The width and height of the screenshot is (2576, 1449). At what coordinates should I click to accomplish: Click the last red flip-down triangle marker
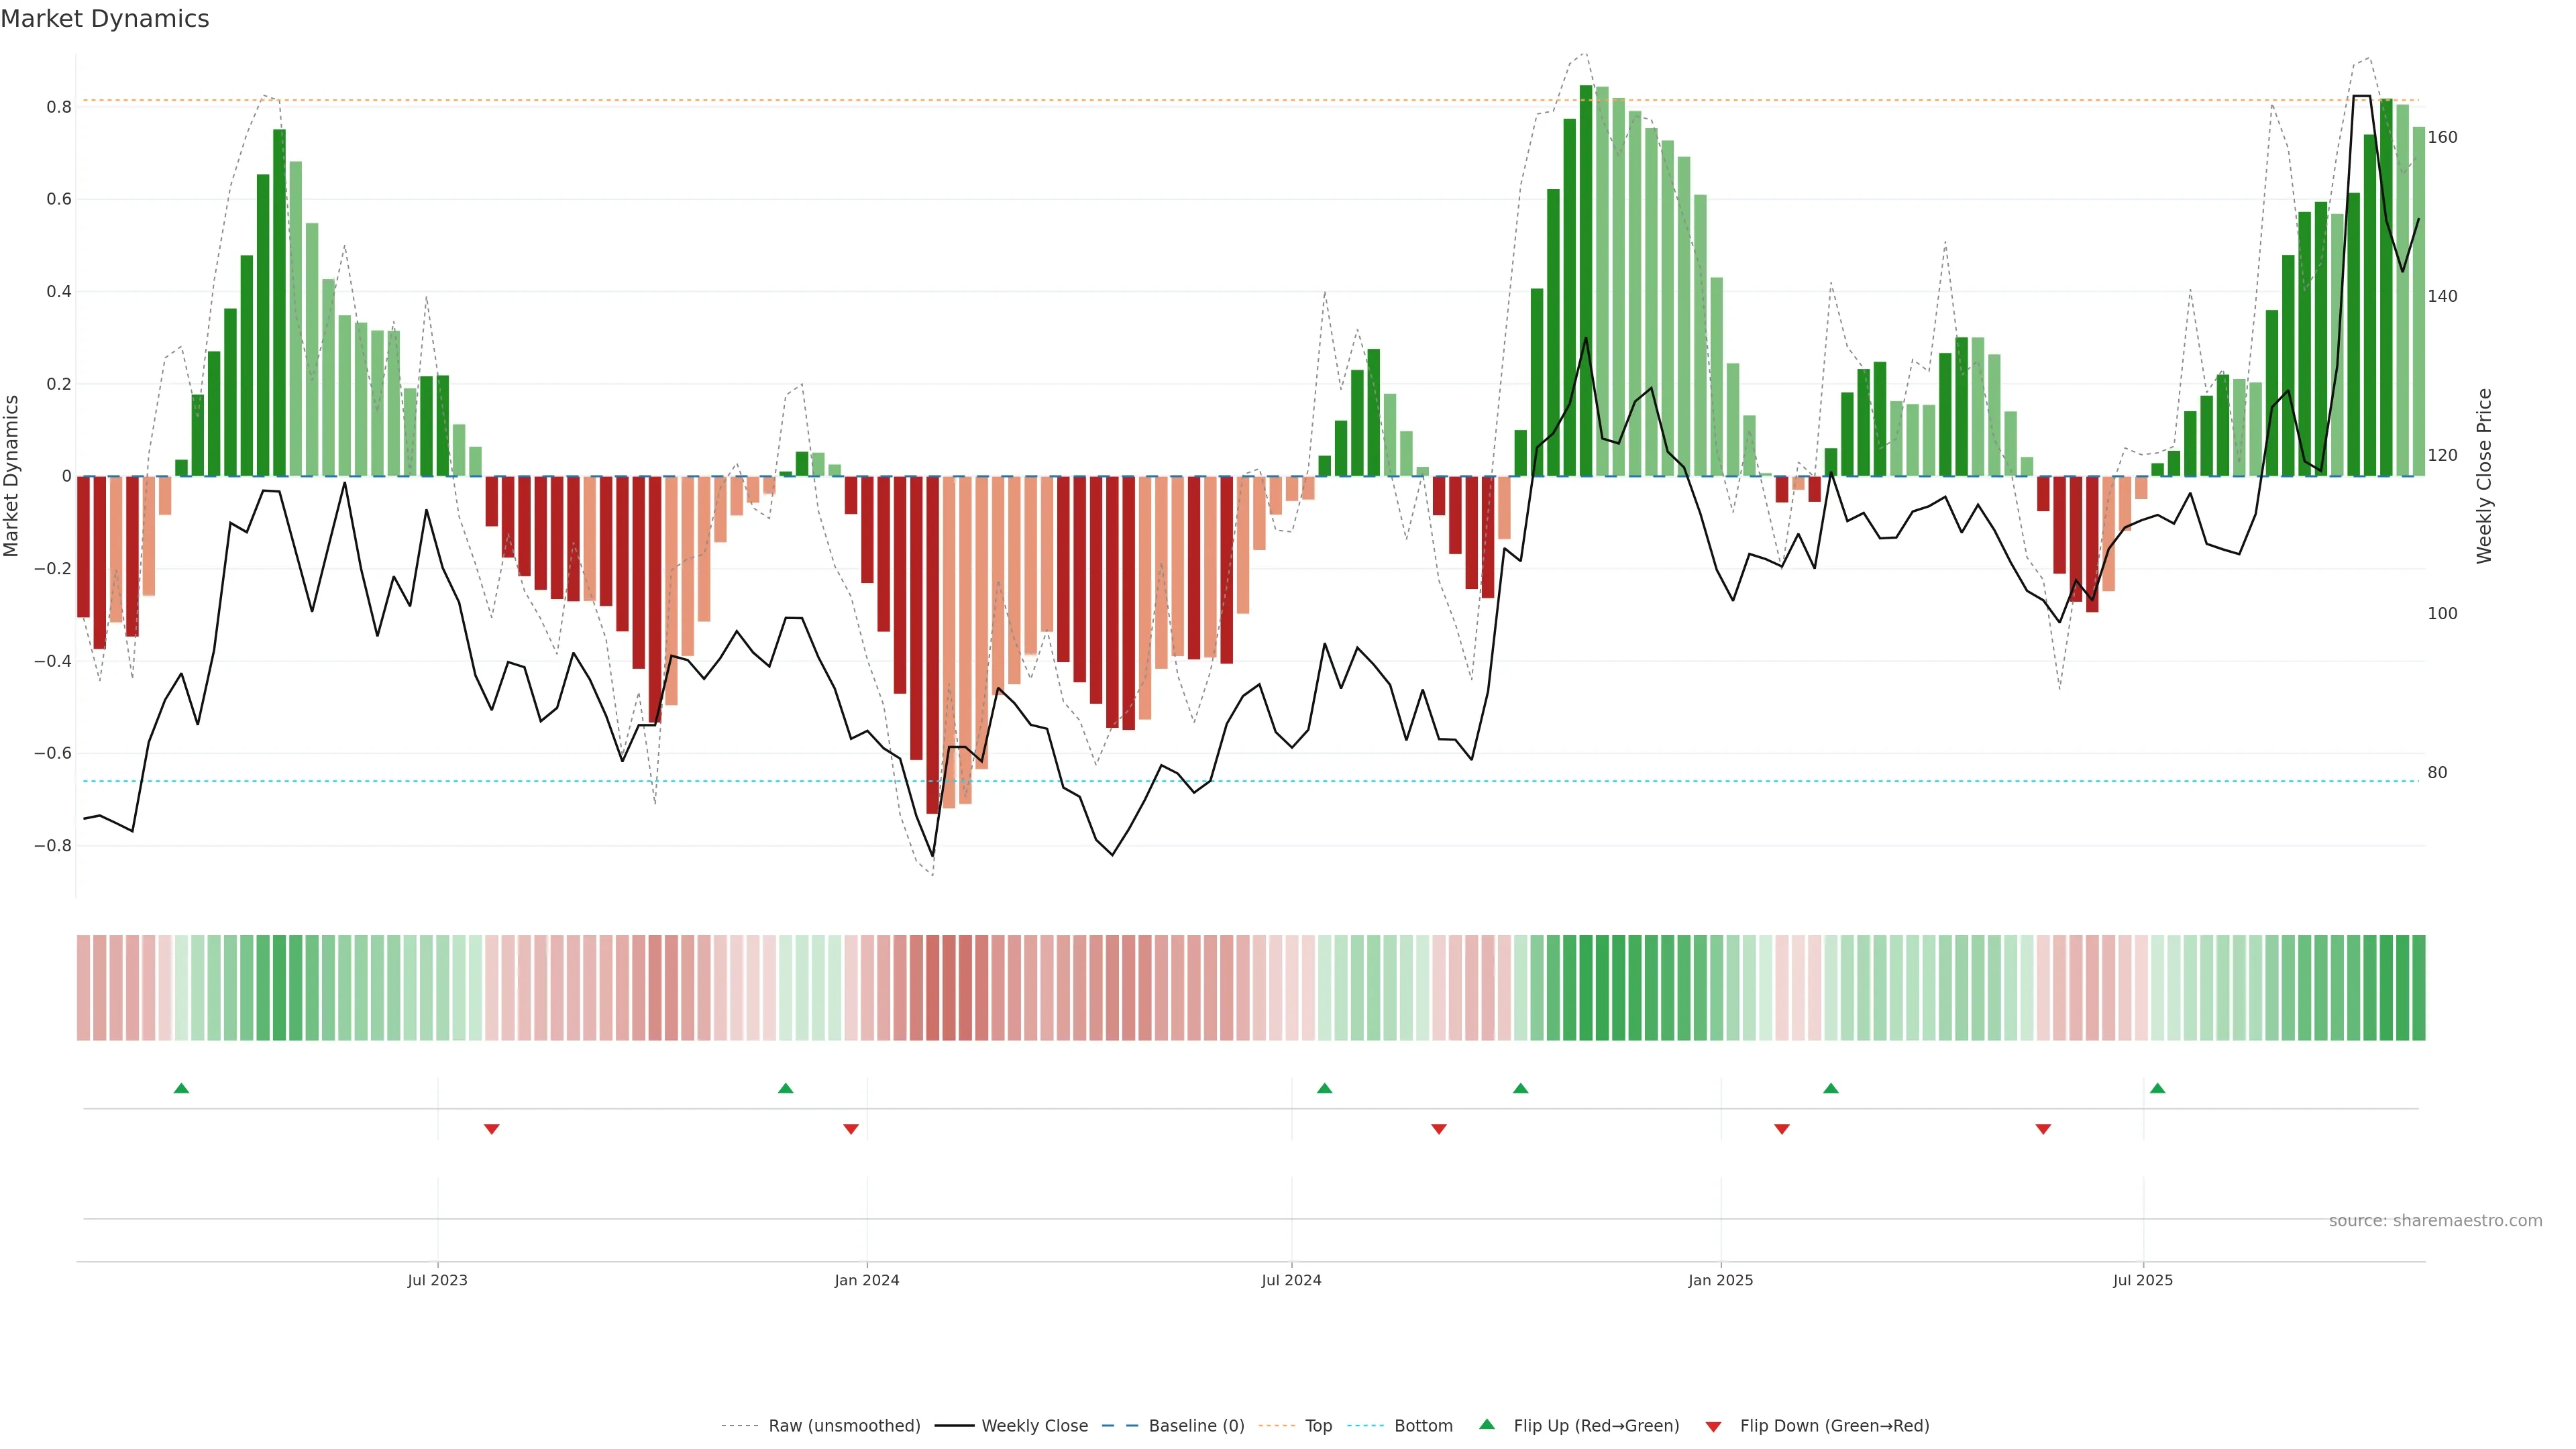[x=2043, y=1129]
